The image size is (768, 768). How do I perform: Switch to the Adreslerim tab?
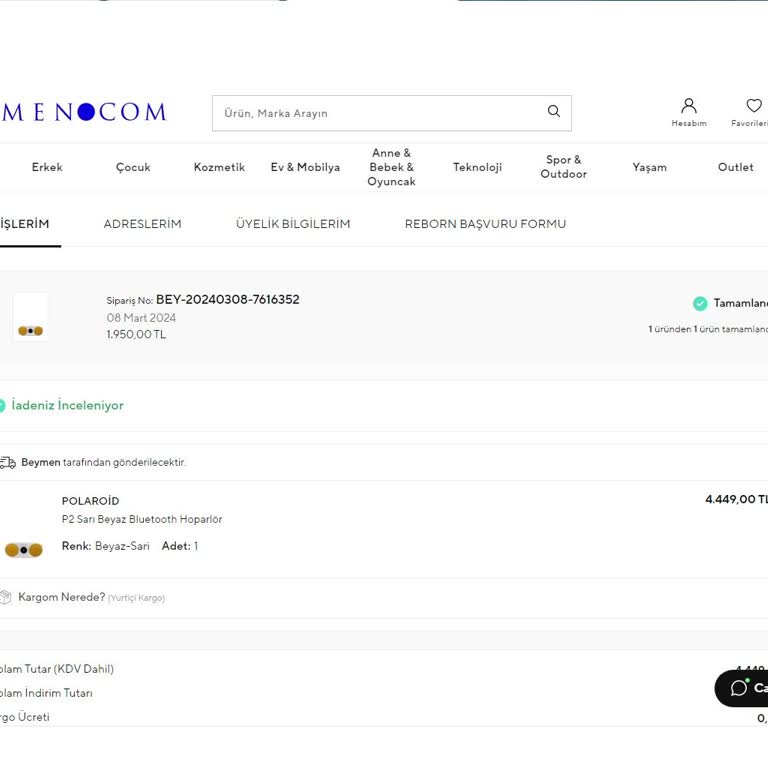[142, 224]
